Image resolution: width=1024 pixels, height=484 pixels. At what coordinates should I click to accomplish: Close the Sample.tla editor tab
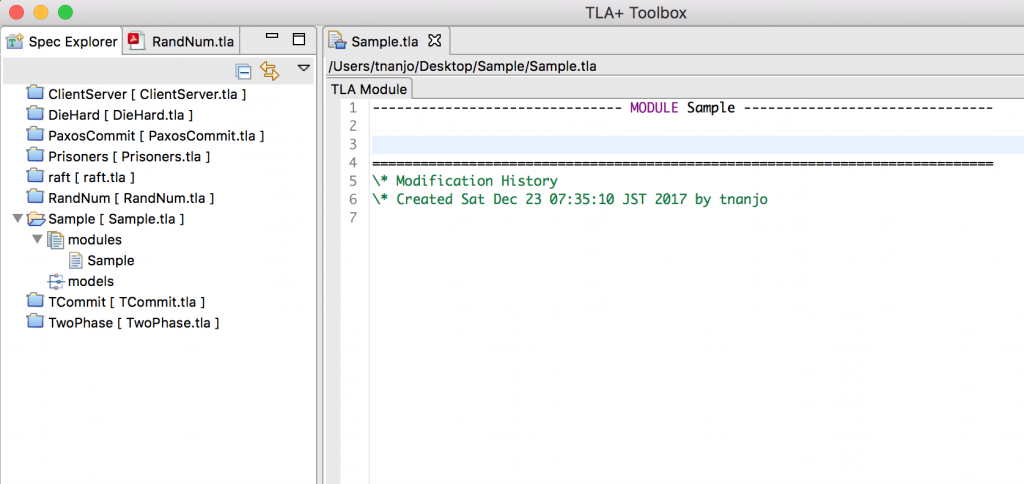435,40
